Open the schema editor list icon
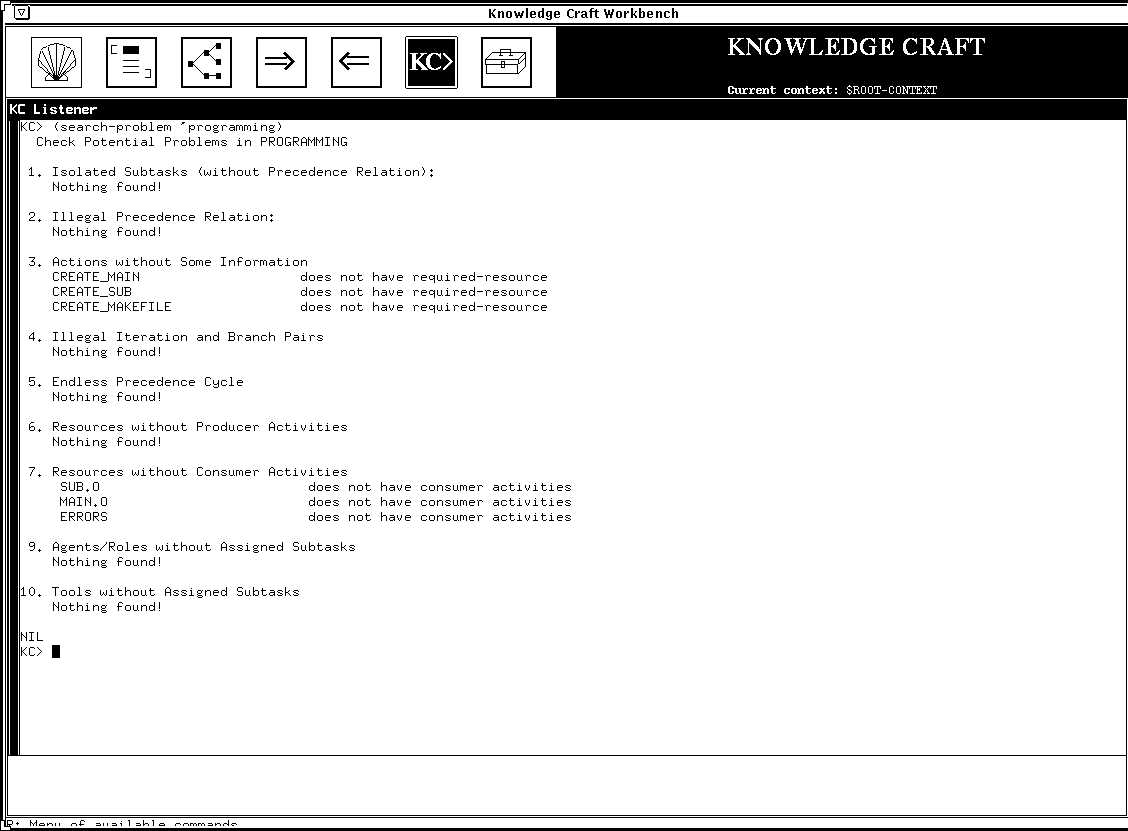The height and width of the screenshot is (831, 1128). (x=131, y=62)
